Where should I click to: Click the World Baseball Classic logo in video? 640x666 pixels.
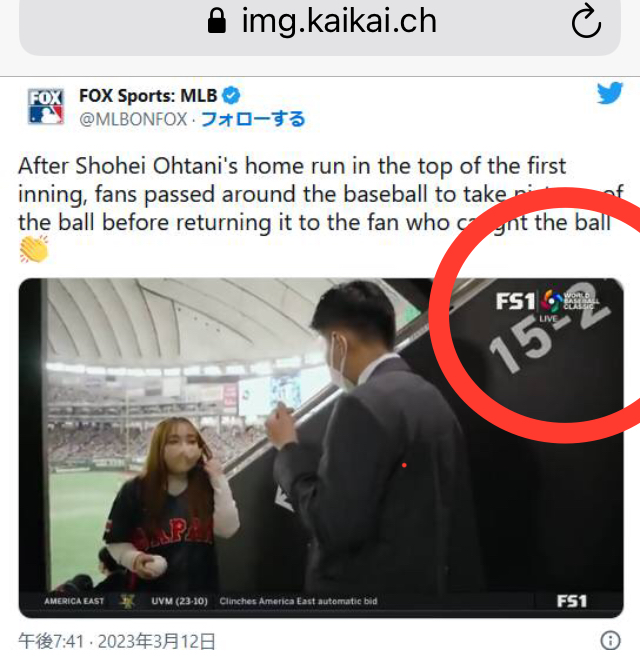[x=570, y=301]
